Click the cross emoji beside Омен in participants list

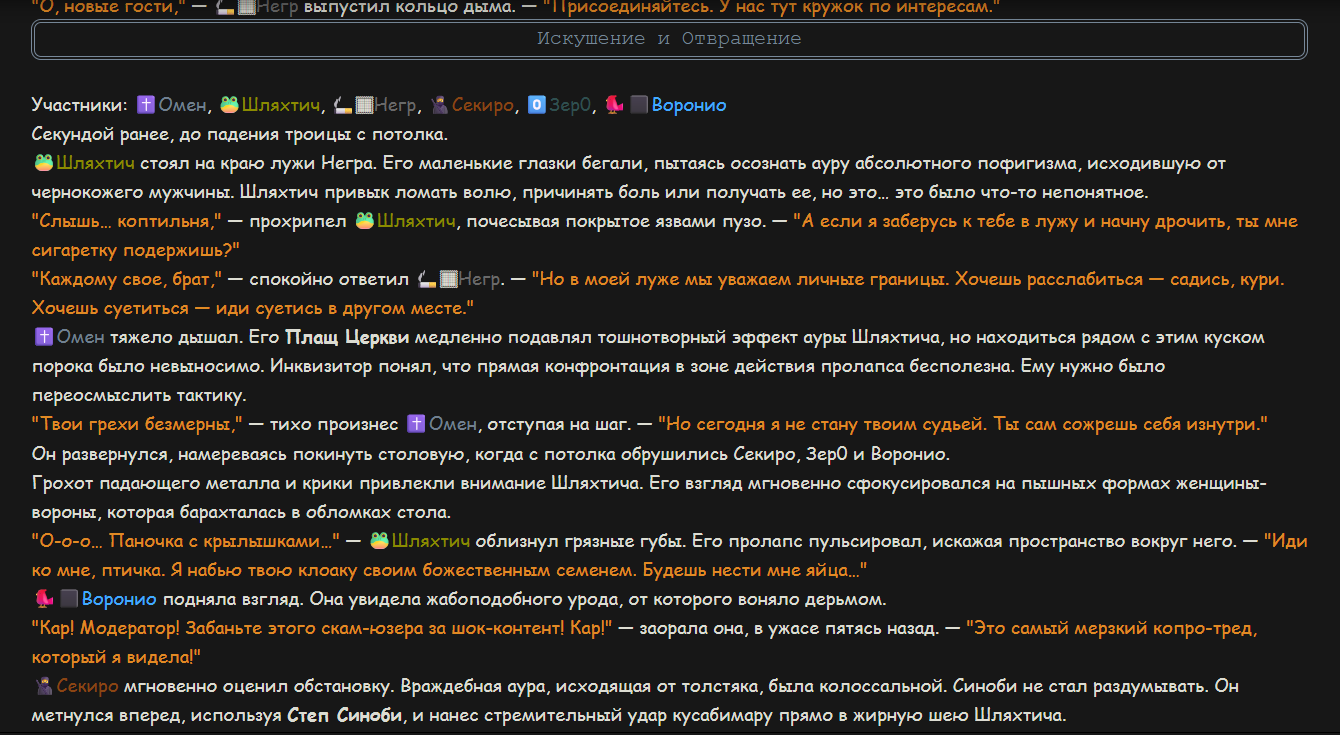click(x=146, y=105)
